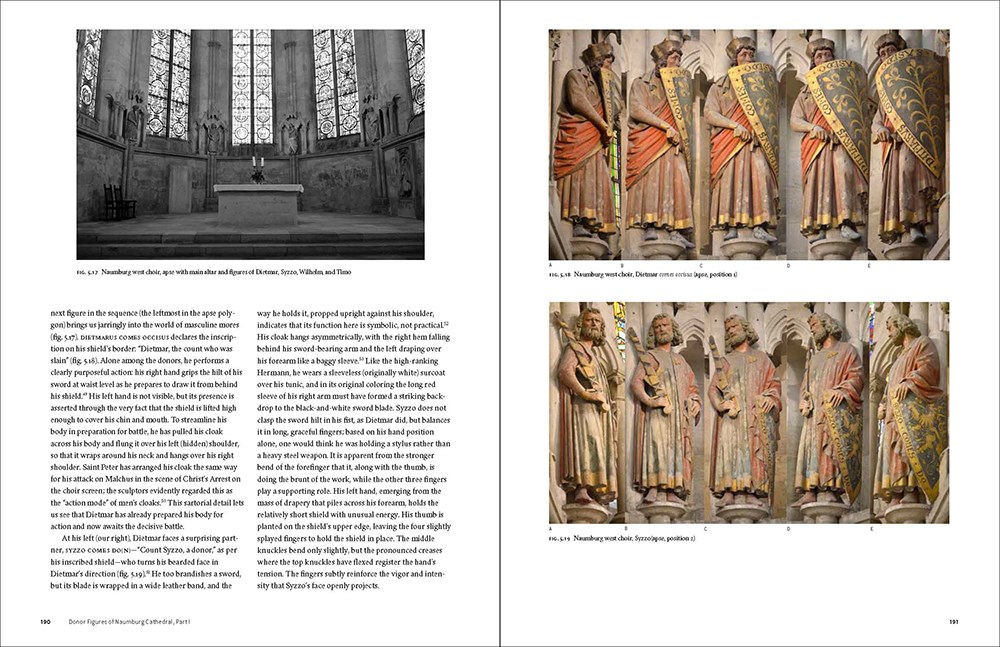Click the phrase 'a heavy steel weapon'
This screenshot has height=647, width=1000.
(x=293, y=456)
